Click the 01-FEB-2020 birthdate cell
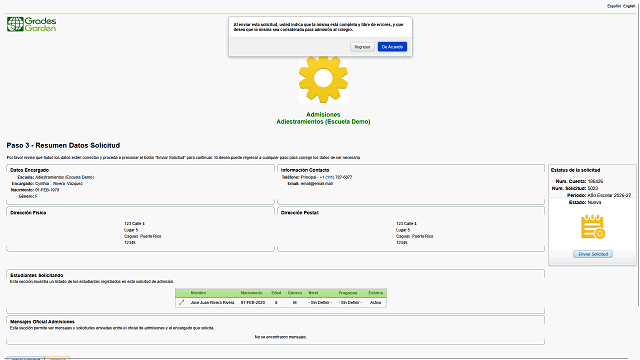This screenshot has height=360, width=640. (253, 302)
